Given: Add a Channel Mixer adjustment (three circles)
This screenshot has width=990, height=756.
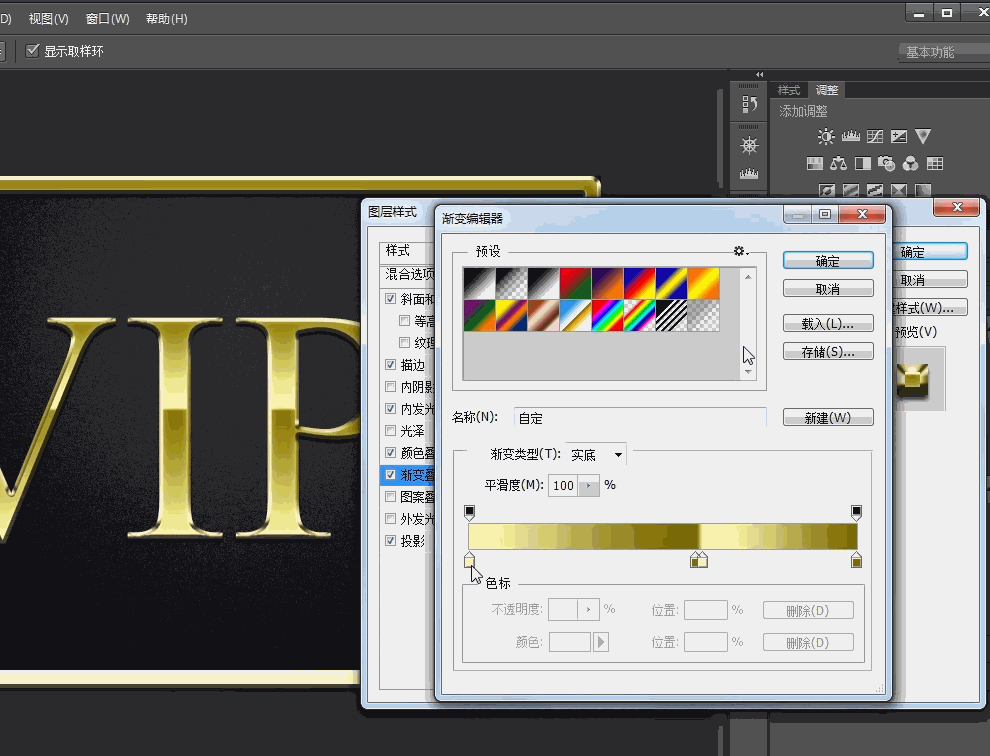Looking at the screenshot, I should coord(910,164).
